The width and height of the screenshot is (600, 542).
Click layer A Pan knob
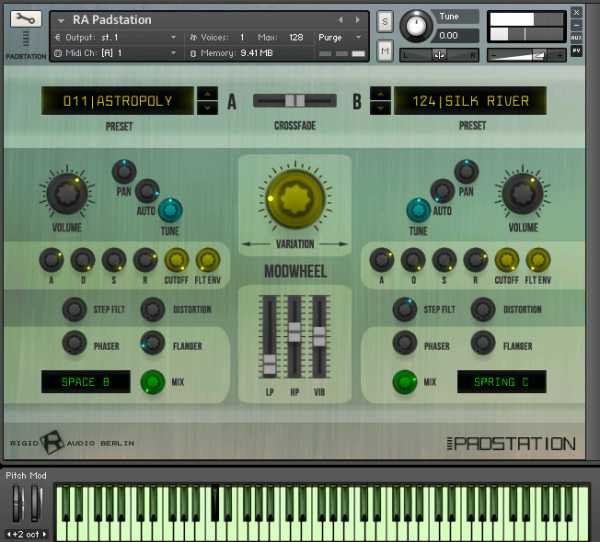(124, 172)
